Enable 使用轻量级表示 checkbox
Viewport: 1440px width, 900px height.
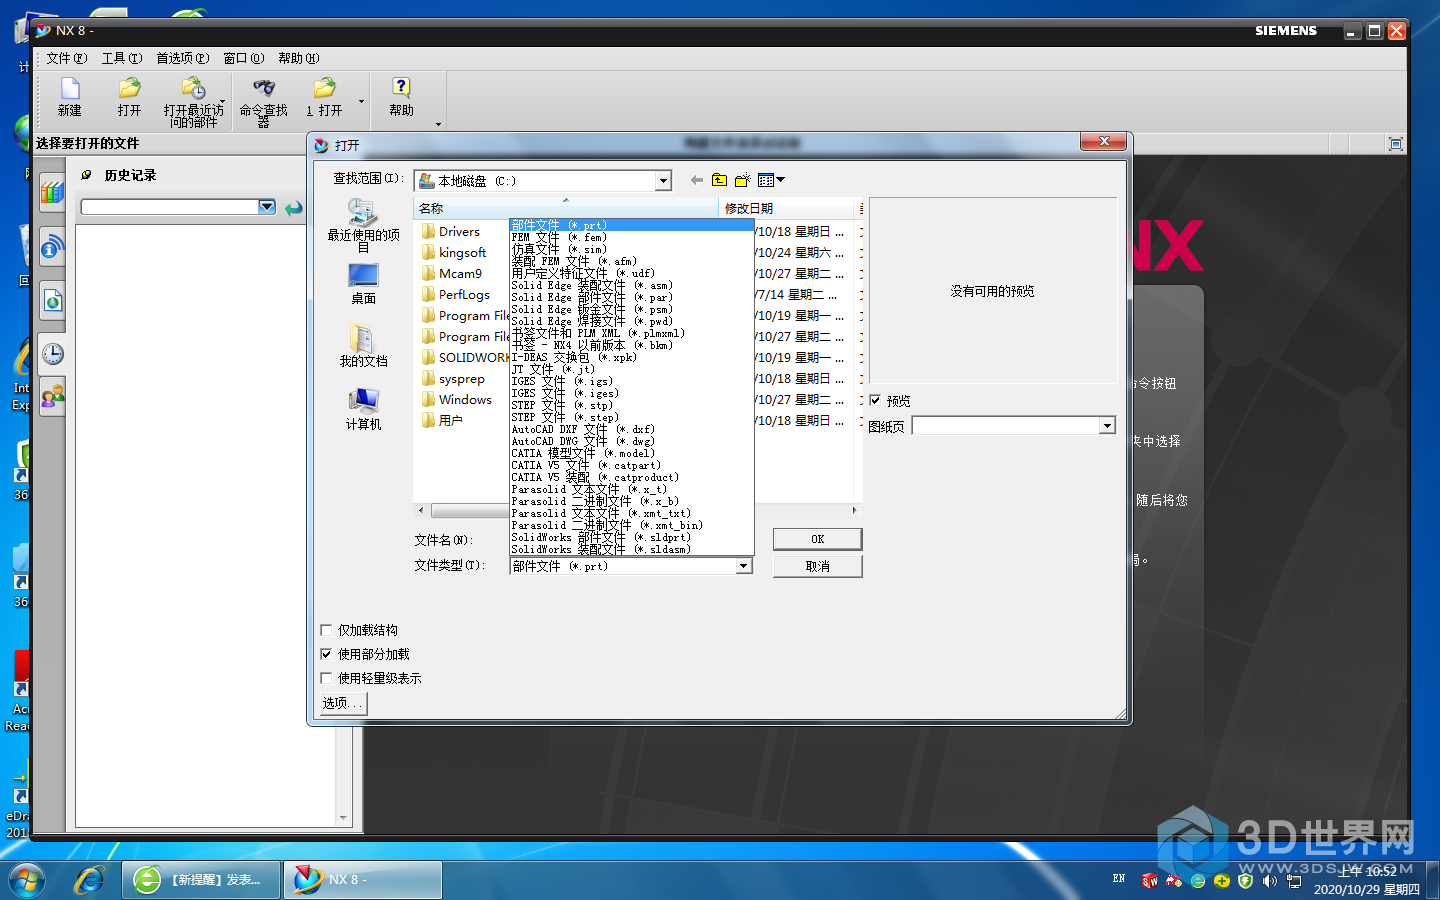pos(326,678)
